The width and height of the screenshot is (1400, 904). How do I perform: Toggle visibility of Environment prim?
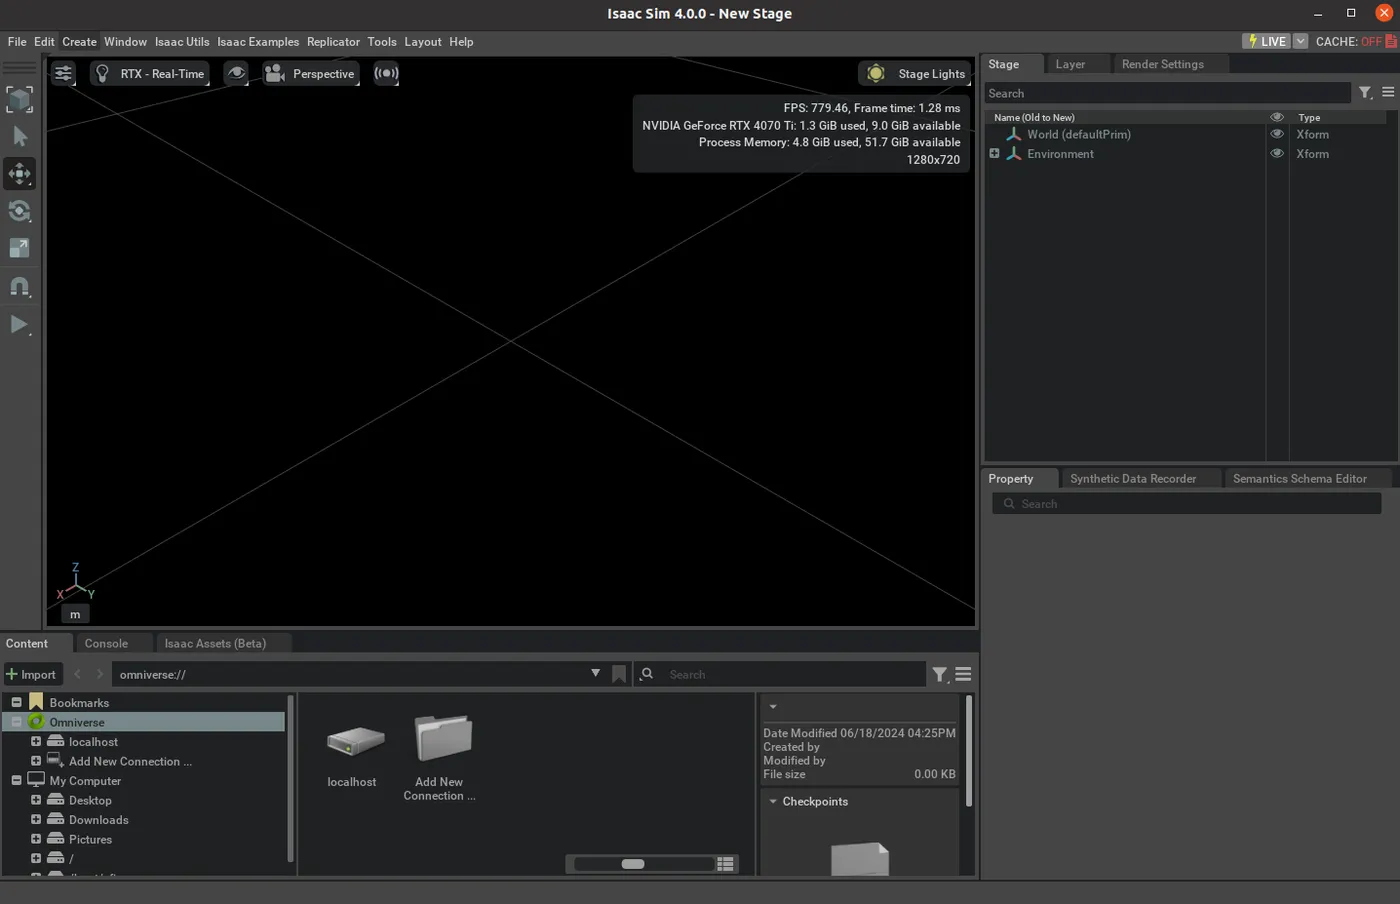[x=1277, y=154]
